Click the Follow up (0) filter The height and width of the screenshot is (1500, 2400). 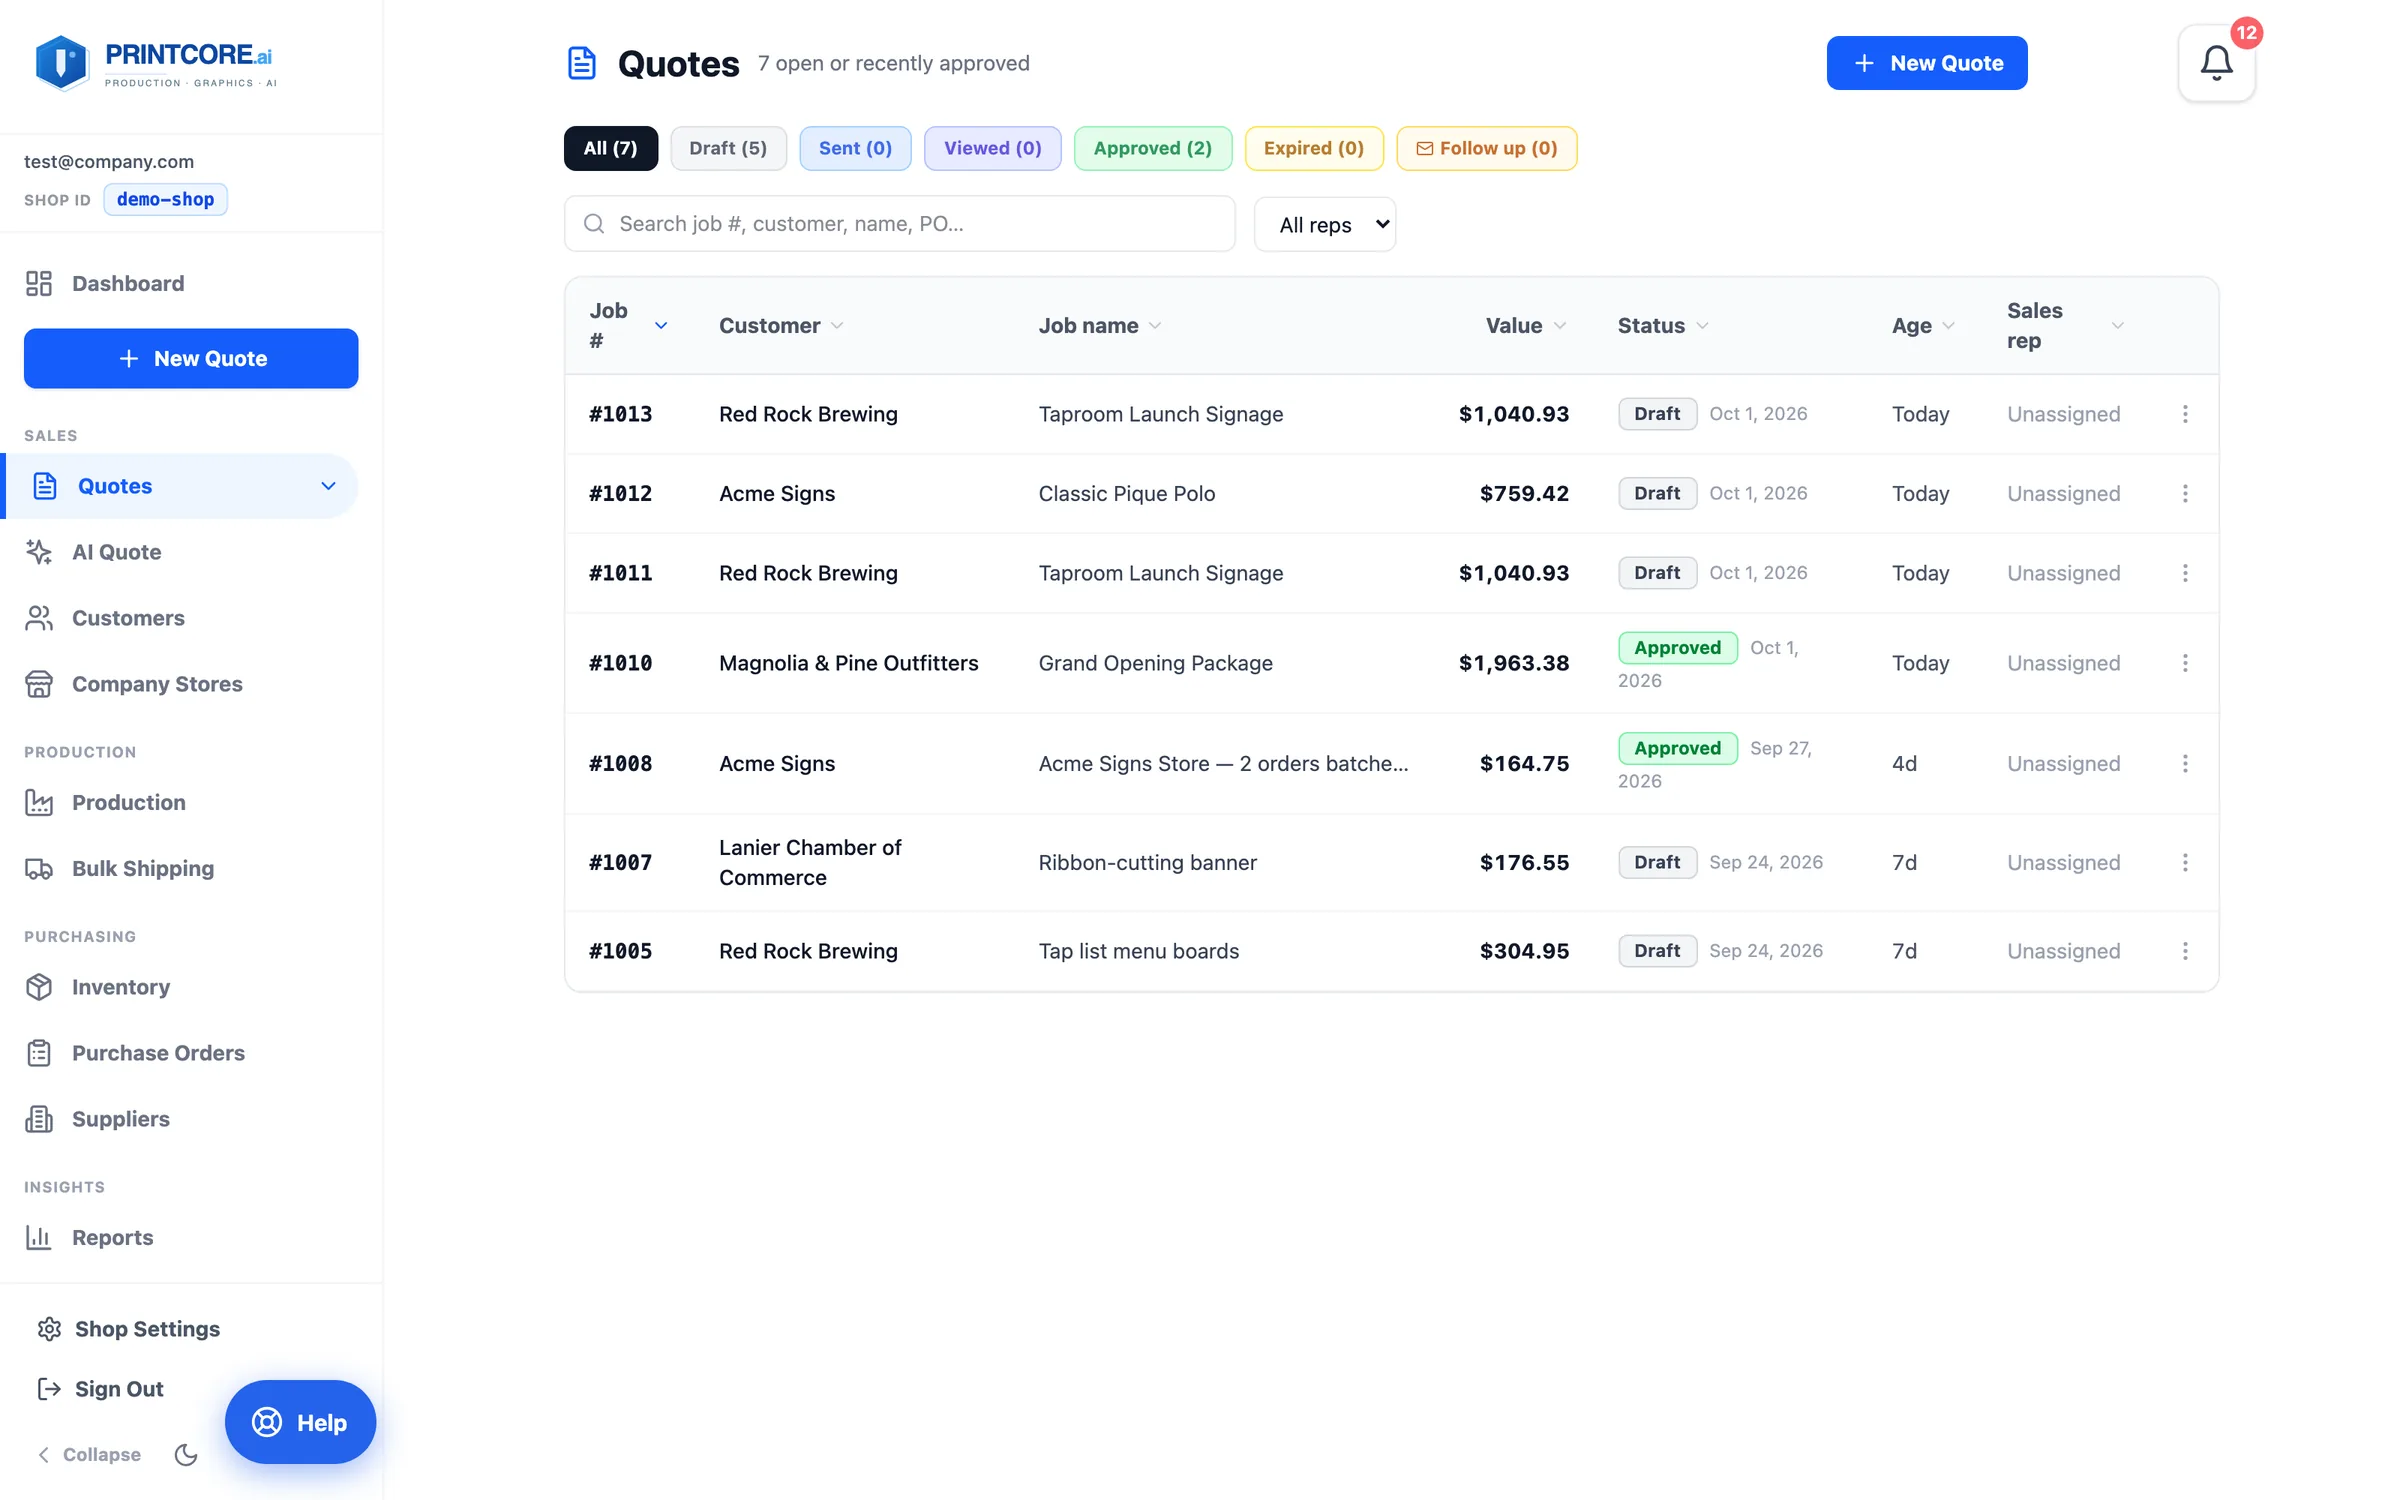(x=1487, y=148)
